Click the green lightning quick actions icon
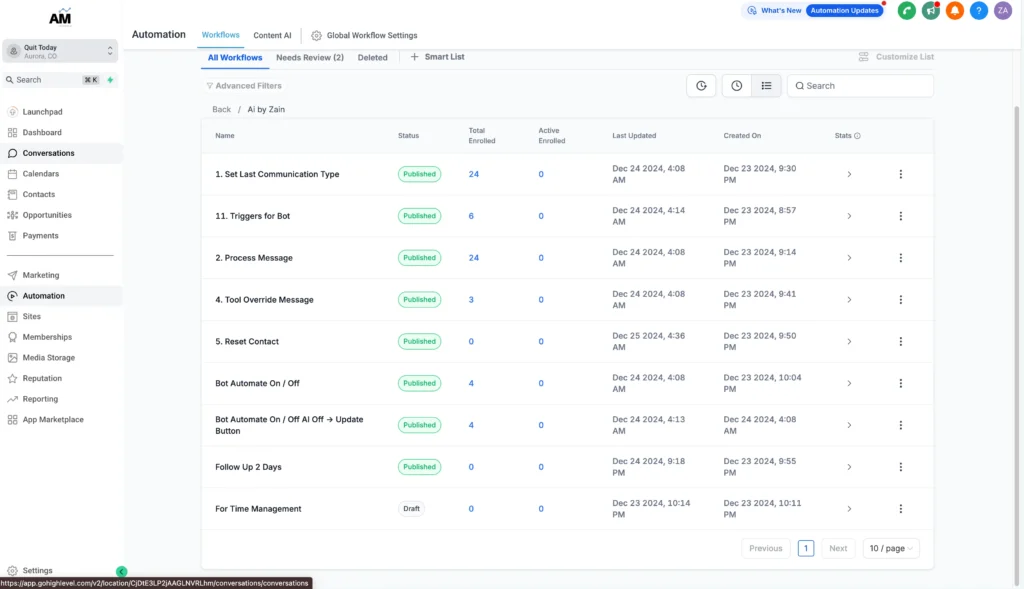 [110, 80]
